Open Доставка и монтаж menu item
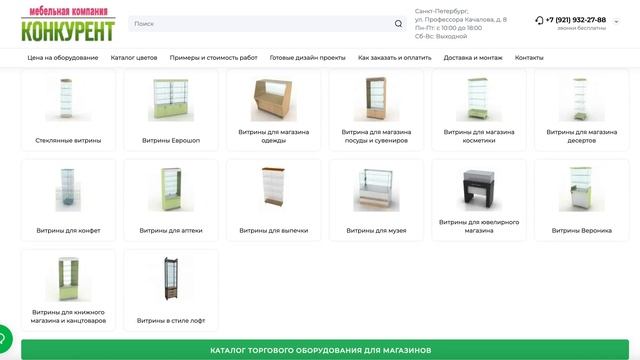 473,58
